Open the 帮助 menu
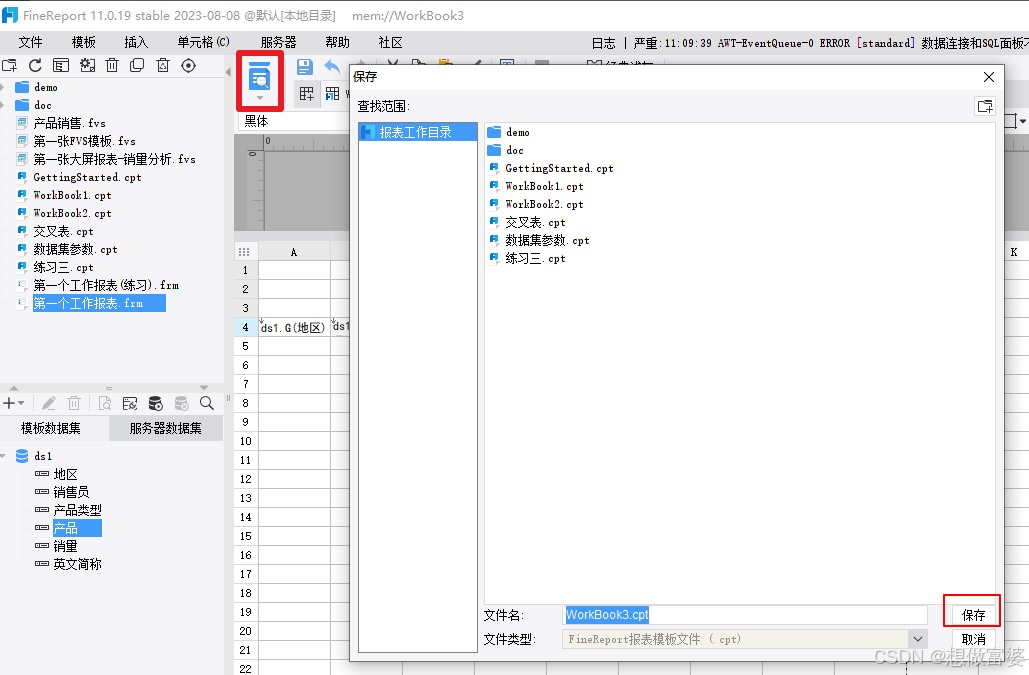Viewport: 1029px width, 675px height. (x=337, y=43)
